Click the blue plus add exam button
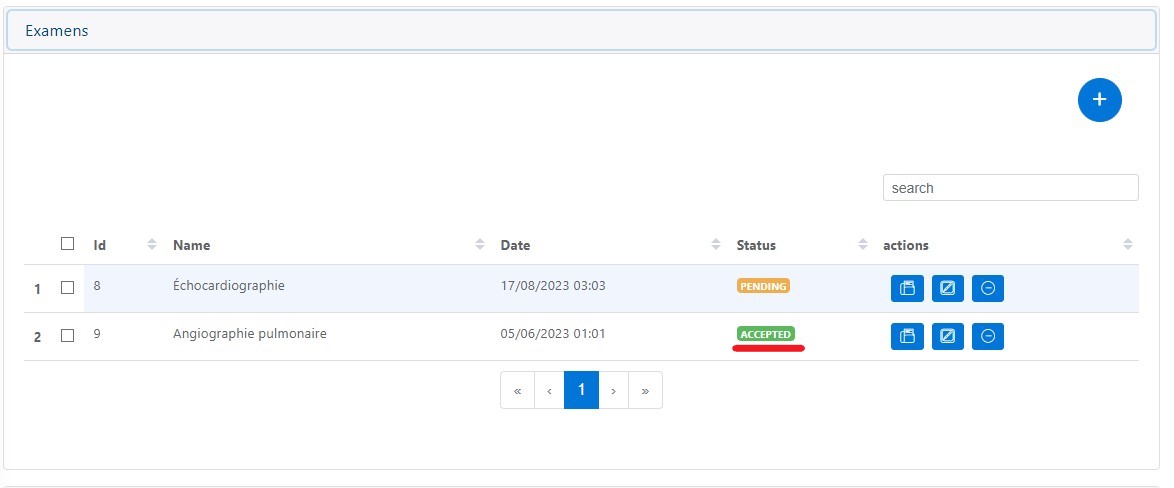The height and width of the screenshot is (488, 1174). pyautogui.click(x=1099, y=100)
